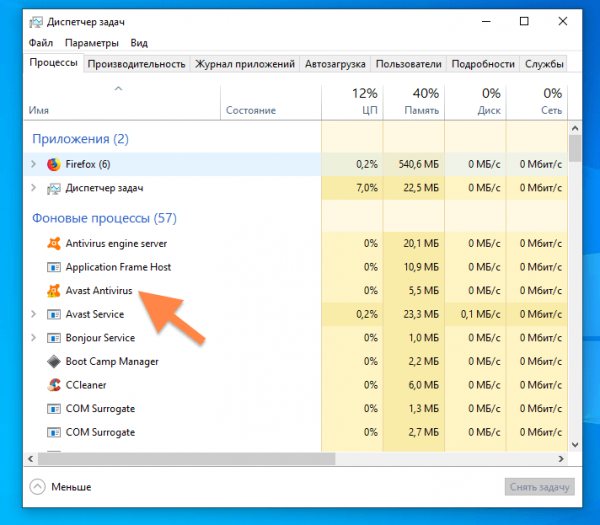600x525 pixels.
Task: Click the vertical scrollbar thumb
Action: (575, 148)
